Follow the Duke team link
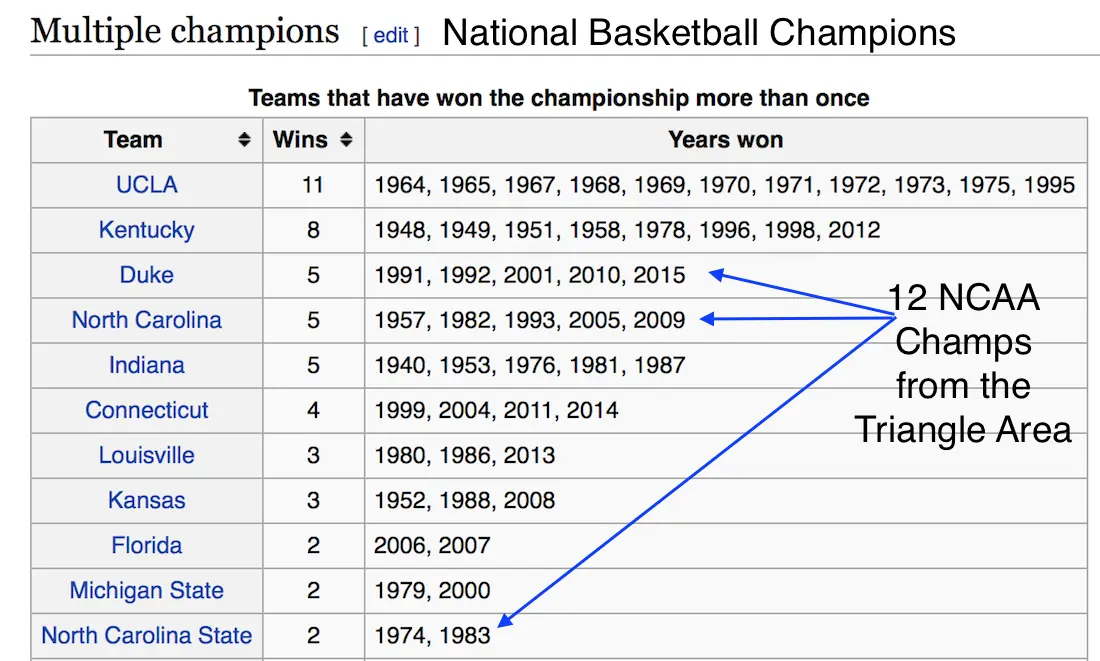This screenshot has height=661, width=1100. pyautogui.click(x=147, y=275)
